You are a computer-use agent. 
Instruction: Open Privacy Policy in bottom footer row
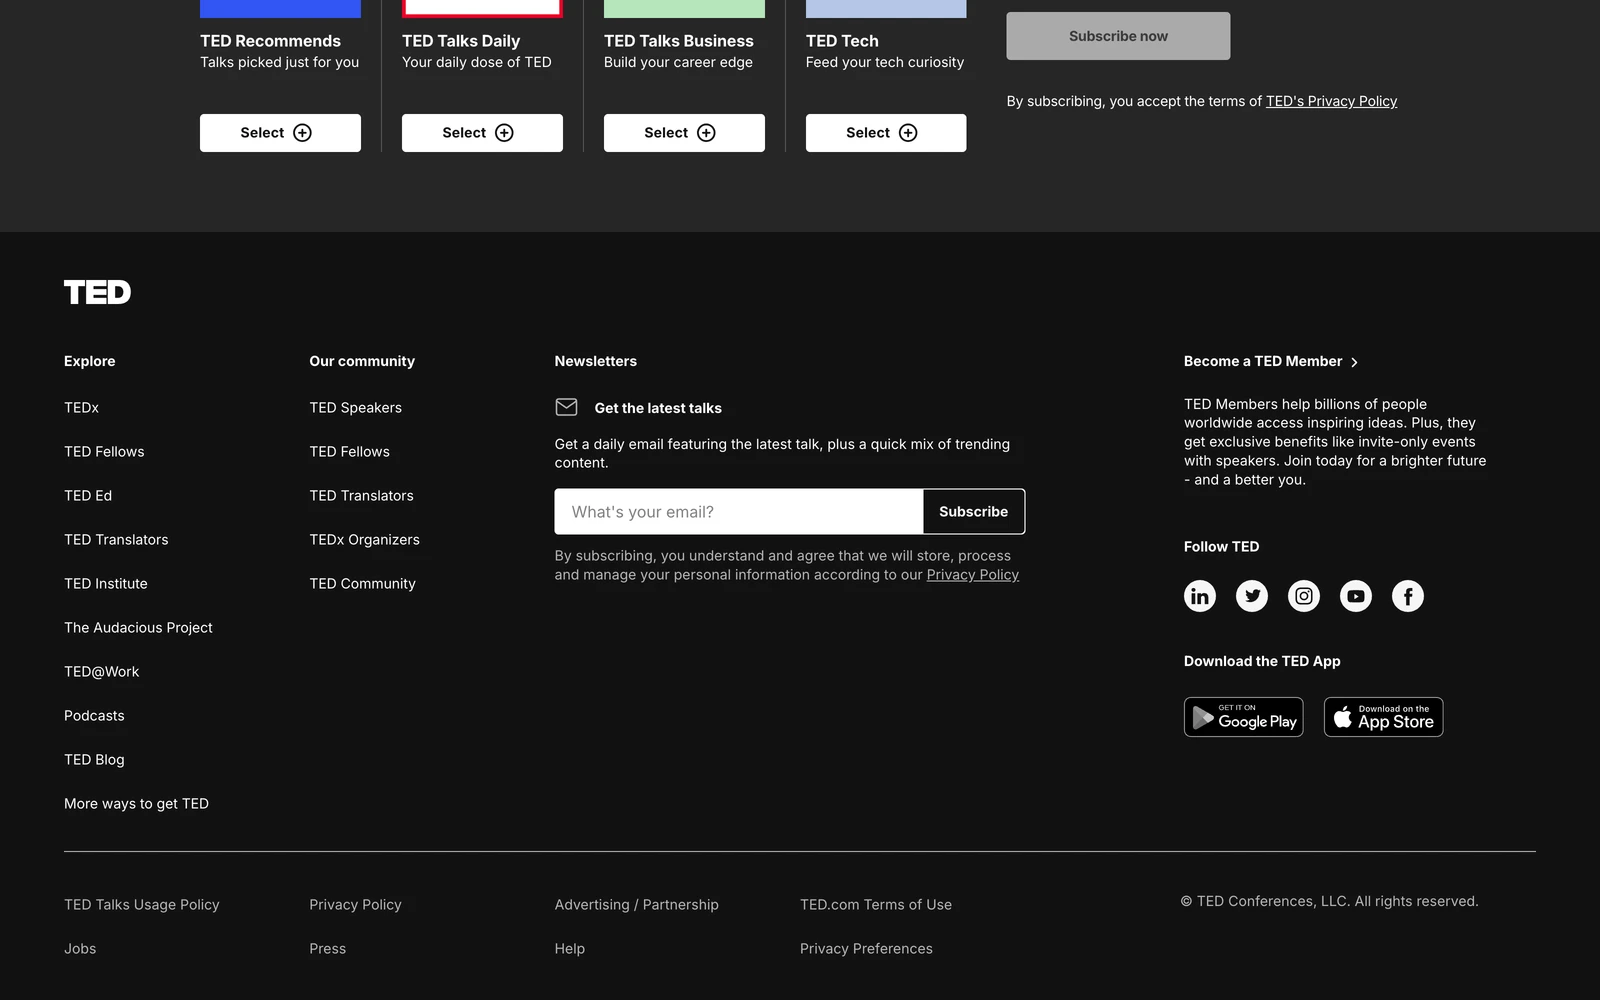(x=355, y=905)
